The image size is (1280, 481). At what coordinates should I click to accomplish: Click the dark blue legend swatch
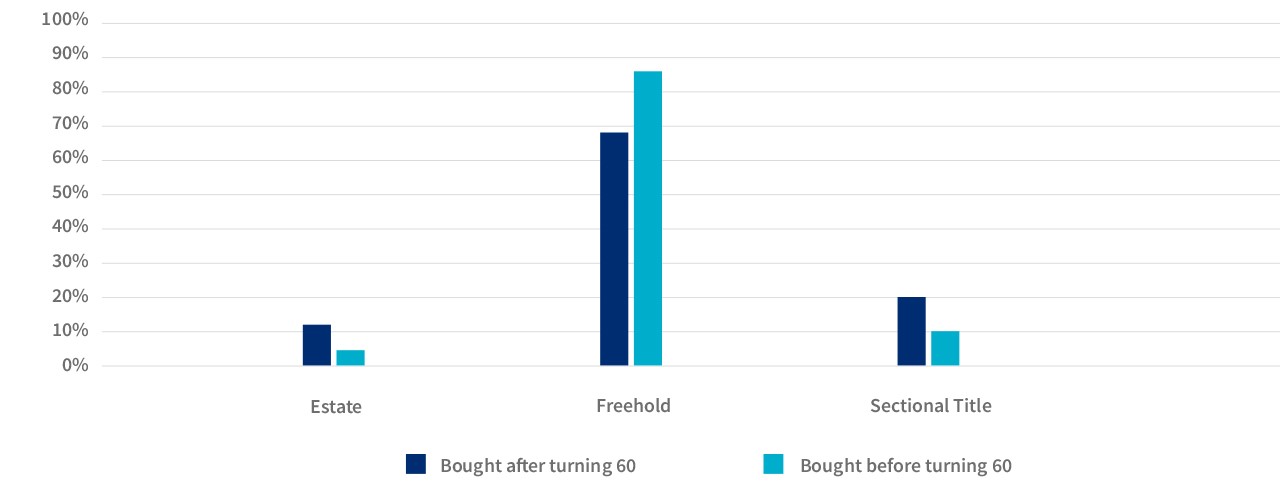[416, 464]
